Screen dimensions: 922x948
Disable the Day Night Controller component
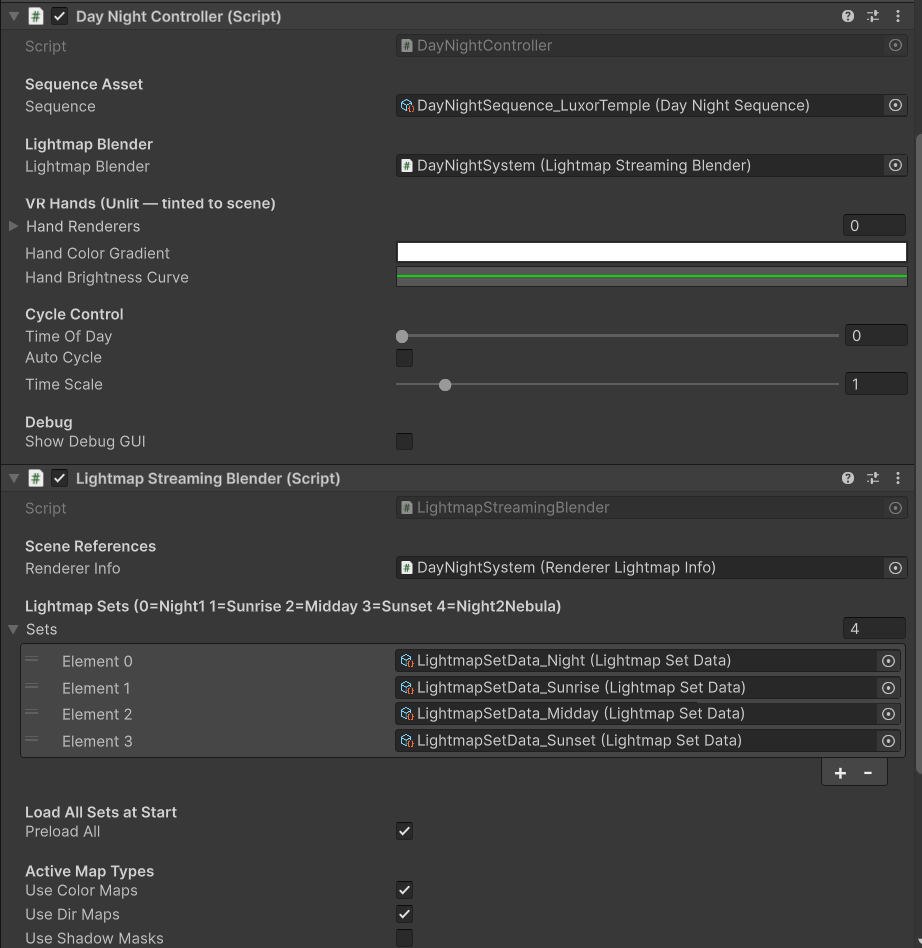pyautogui.click(x=59, y=16)
